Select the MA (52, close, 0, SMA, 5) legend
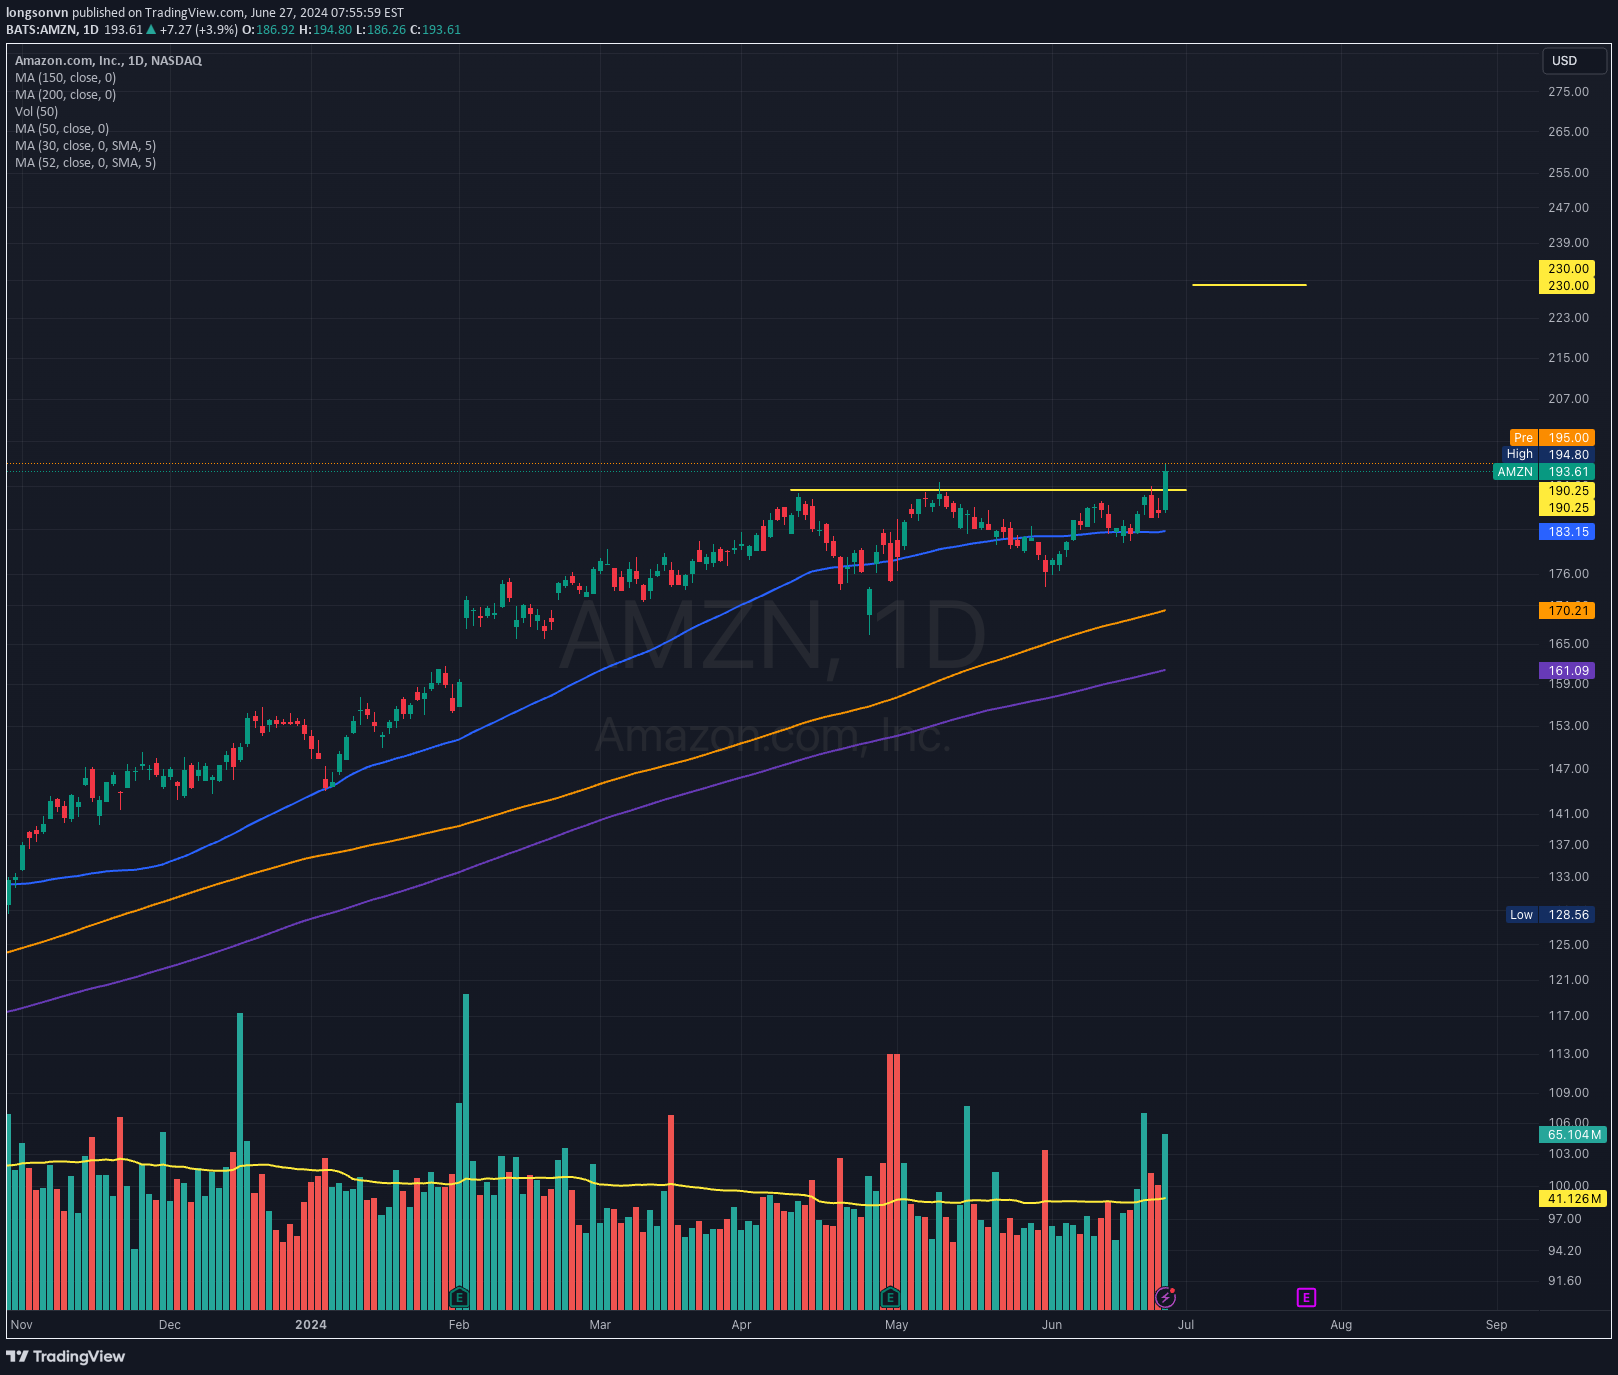Screen dimensions: 1618x1375 pos(85,163)
